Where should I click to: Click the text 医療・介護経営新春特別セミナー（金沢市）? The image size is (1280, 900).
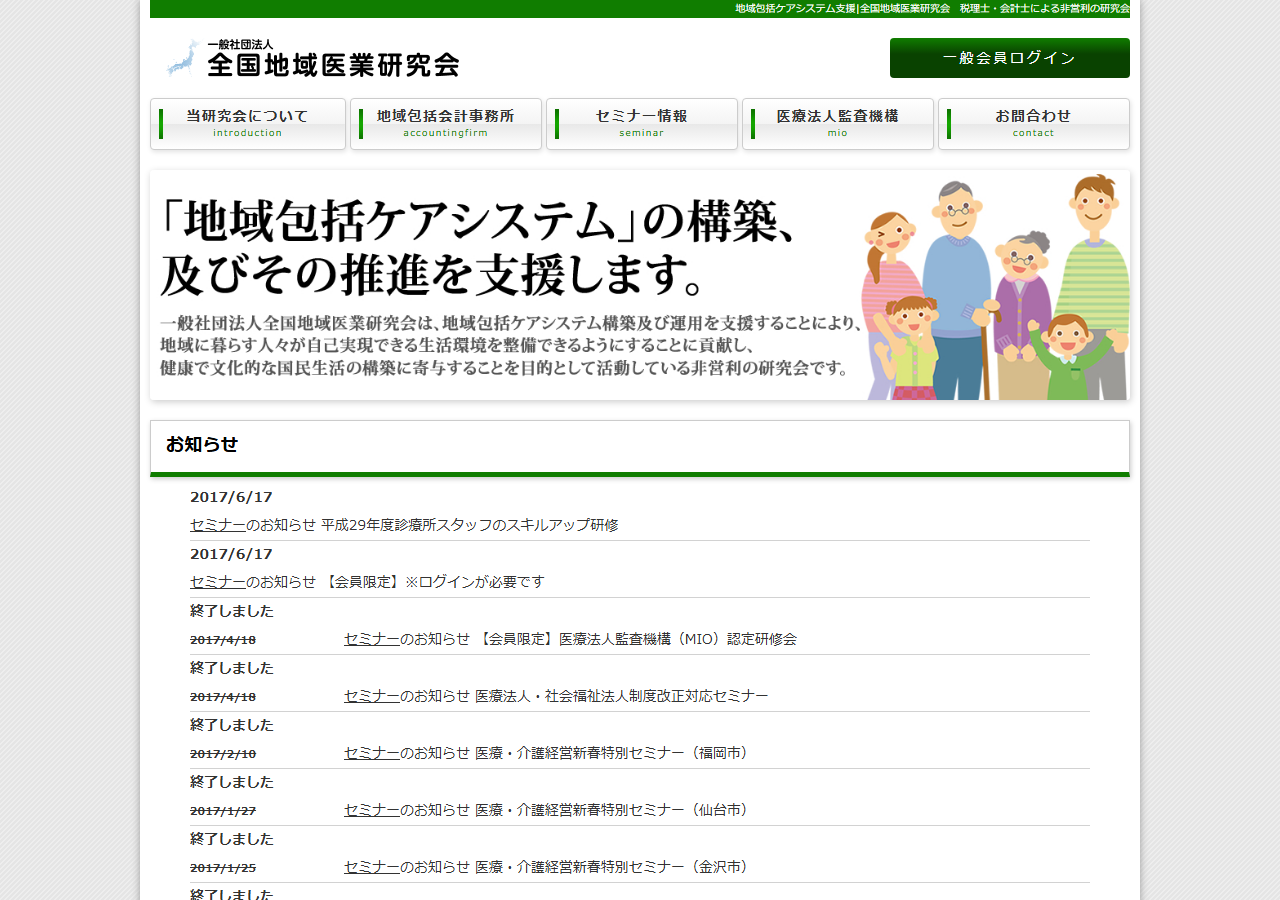coord(612,867)
